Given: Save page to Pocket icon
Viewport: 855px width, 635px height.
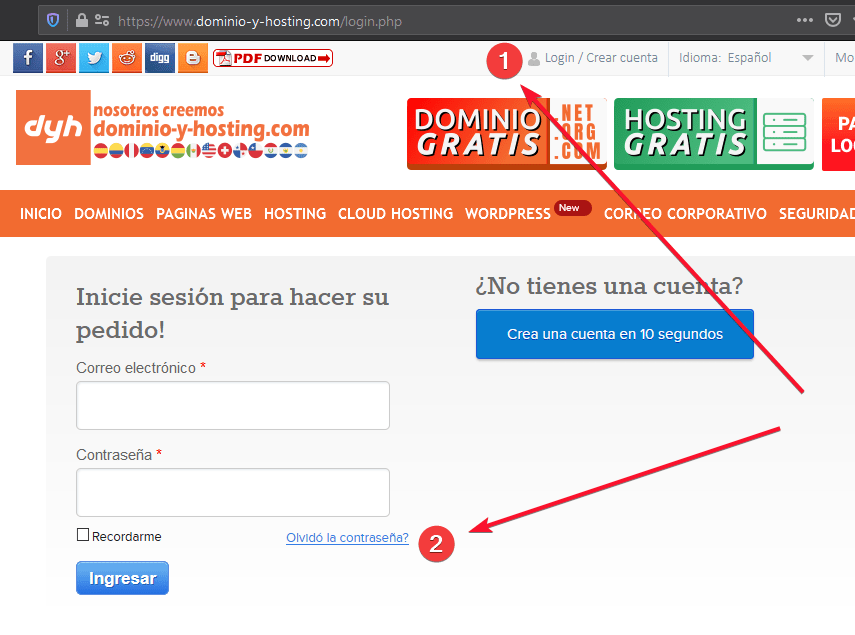Looking at the screenshot, I should 833,21.
